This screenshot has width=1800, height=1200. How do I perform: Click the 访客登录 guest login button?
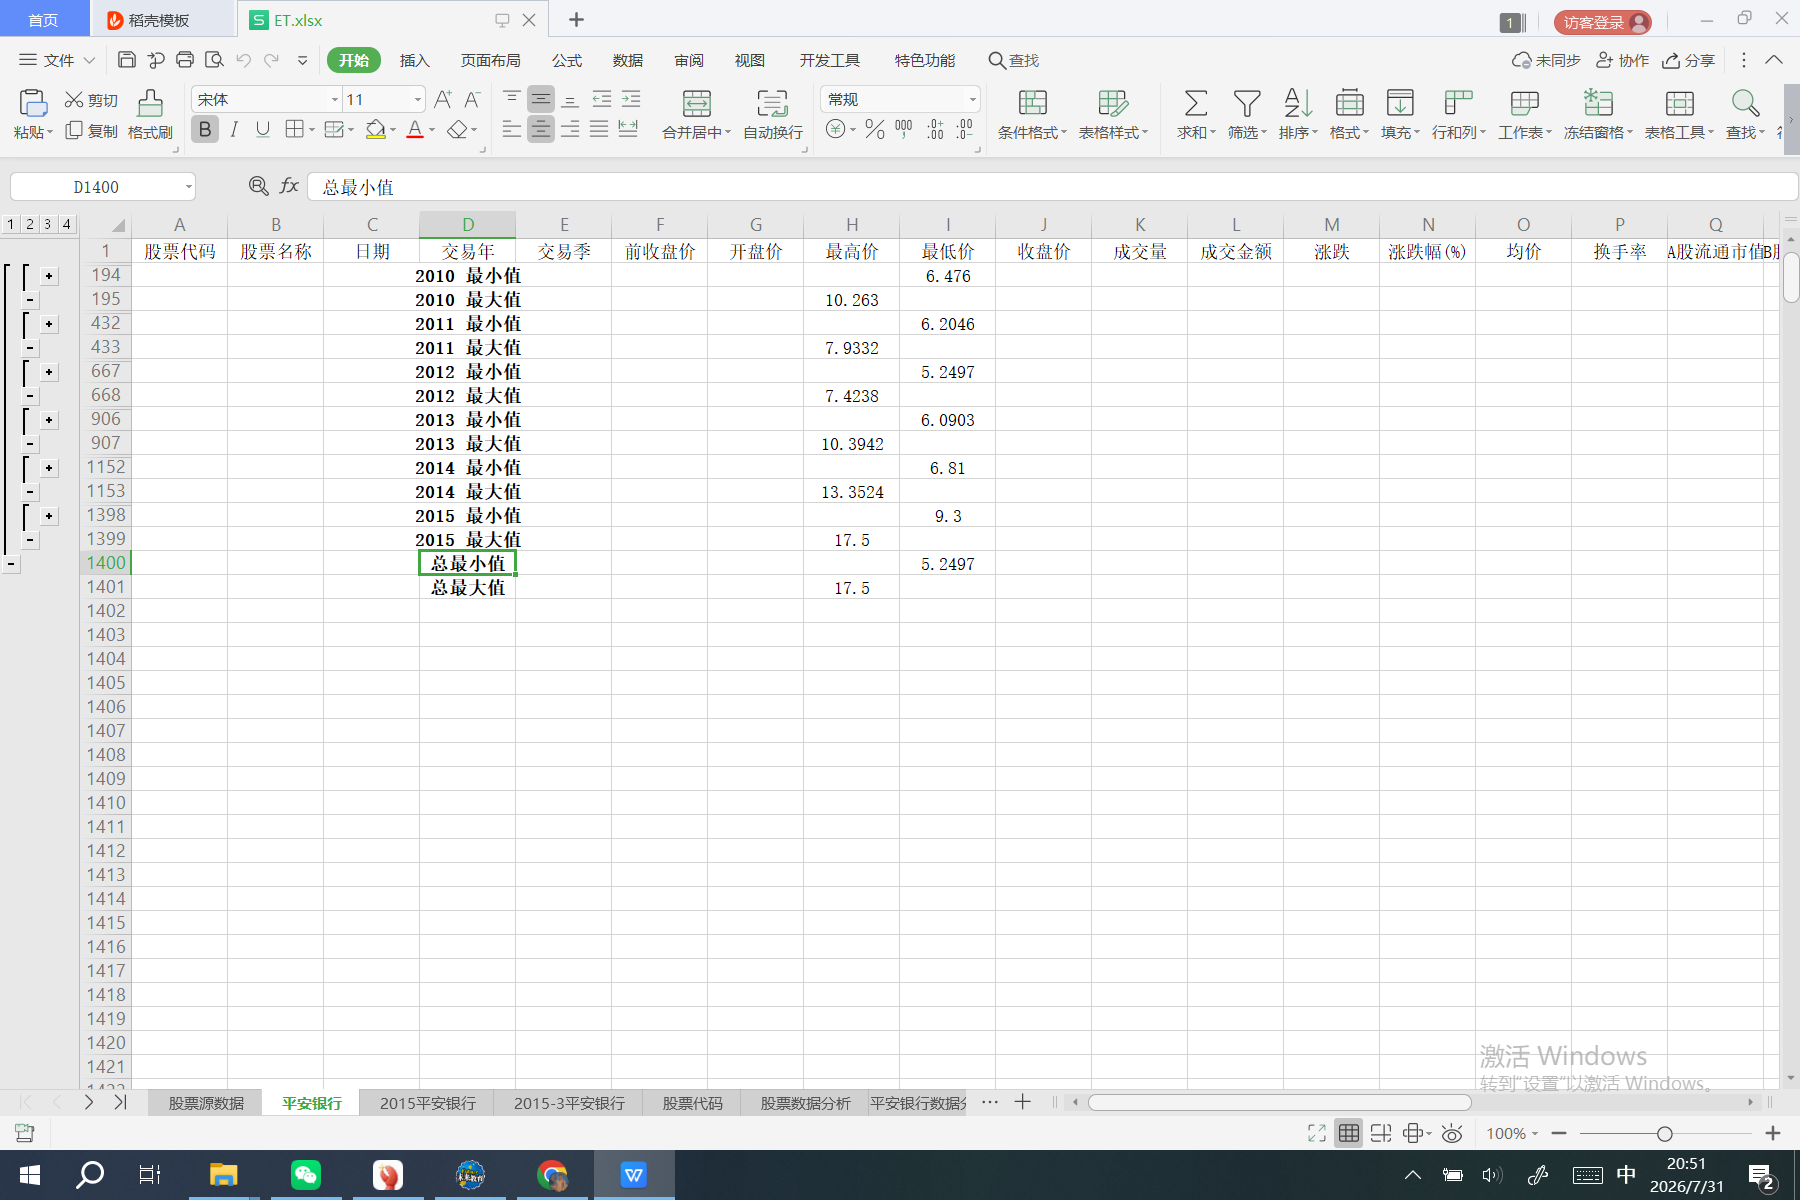[x=1602, y=22]
